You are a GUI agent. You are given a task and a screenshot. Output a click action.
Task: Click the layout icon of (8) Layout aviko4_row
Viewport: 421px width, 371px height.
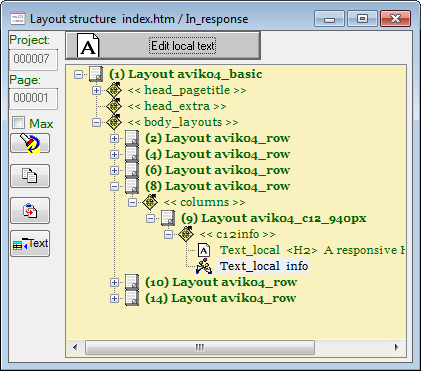(132, 186)
